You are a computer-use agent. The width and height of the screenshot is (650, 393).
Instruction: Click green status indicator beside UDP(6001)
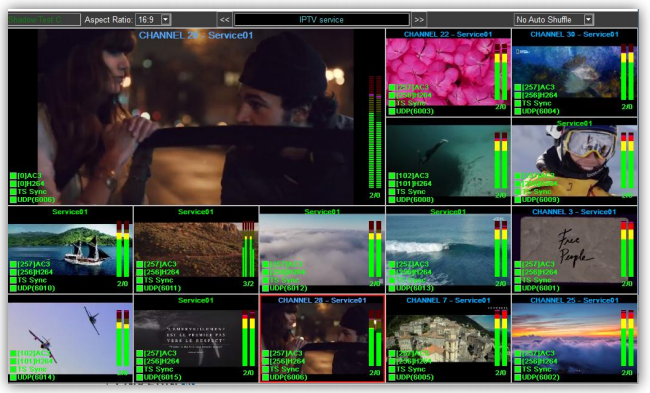[517, 288]
